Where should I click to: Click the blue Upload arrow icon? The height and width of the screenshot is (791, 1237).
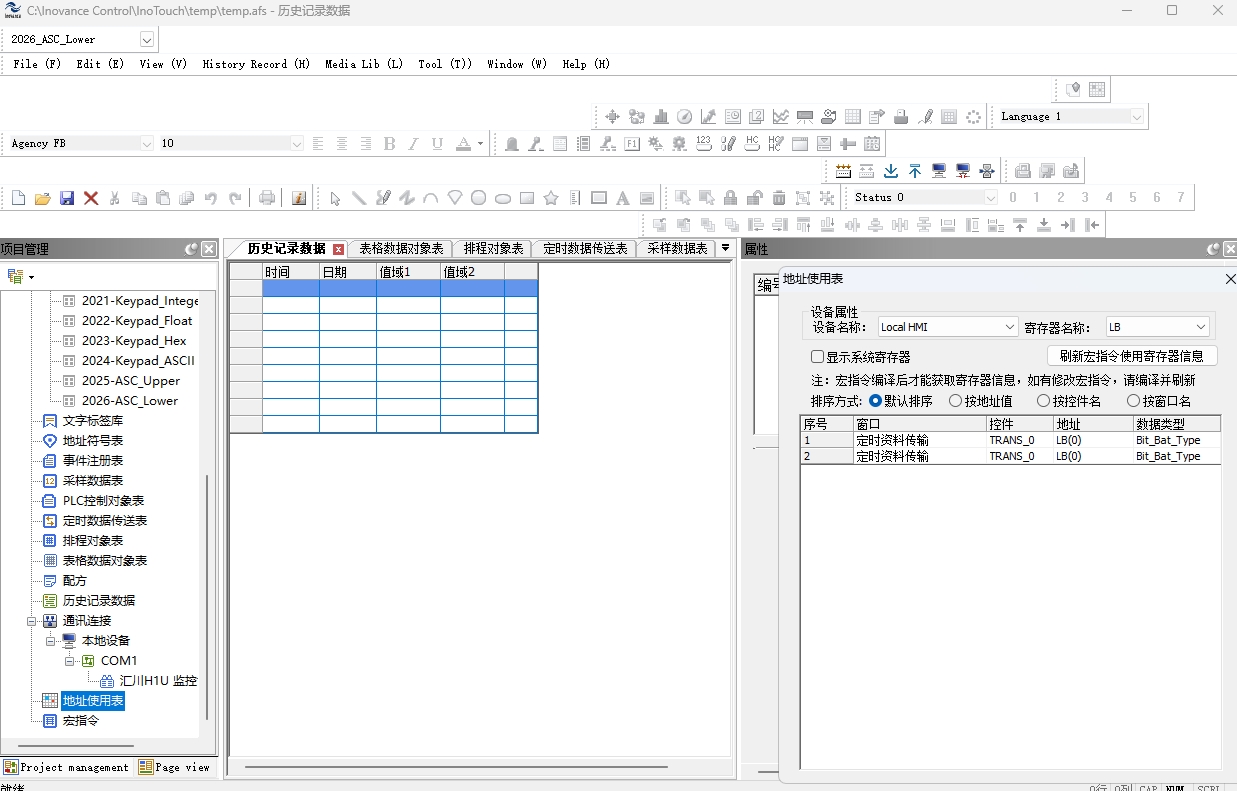pos(915,171)
